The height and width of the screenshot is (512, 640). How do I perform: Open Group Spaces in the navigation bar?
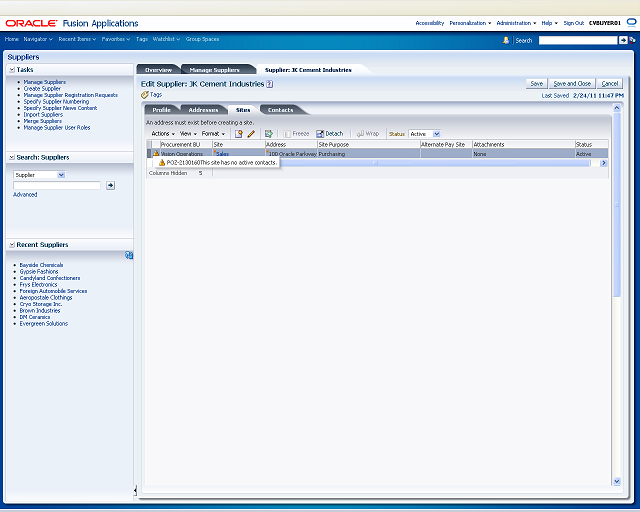coord(202,39)
